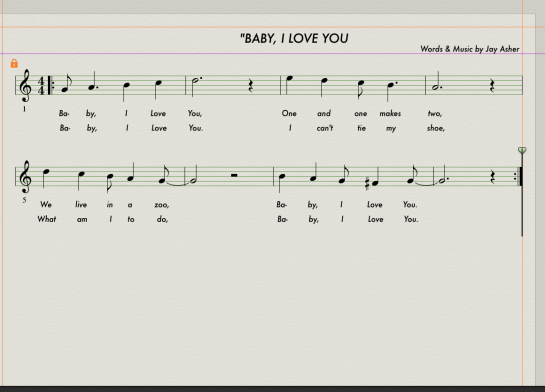The image size is (545, 392).
Task: Click the eighth note above the lyric "zoo,"
Action: click(163, 175)
